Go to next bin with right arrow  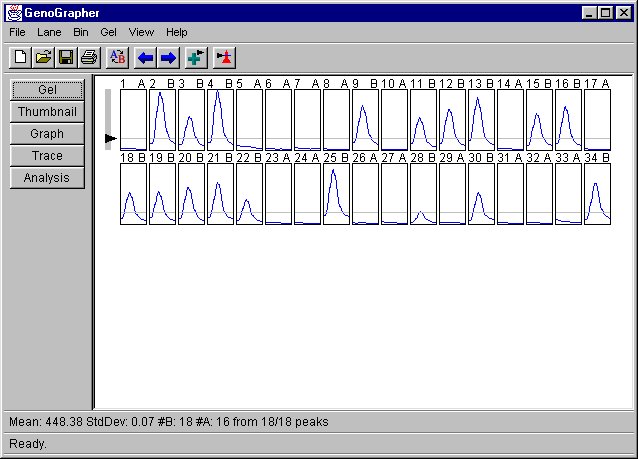[x=168, y=58]
